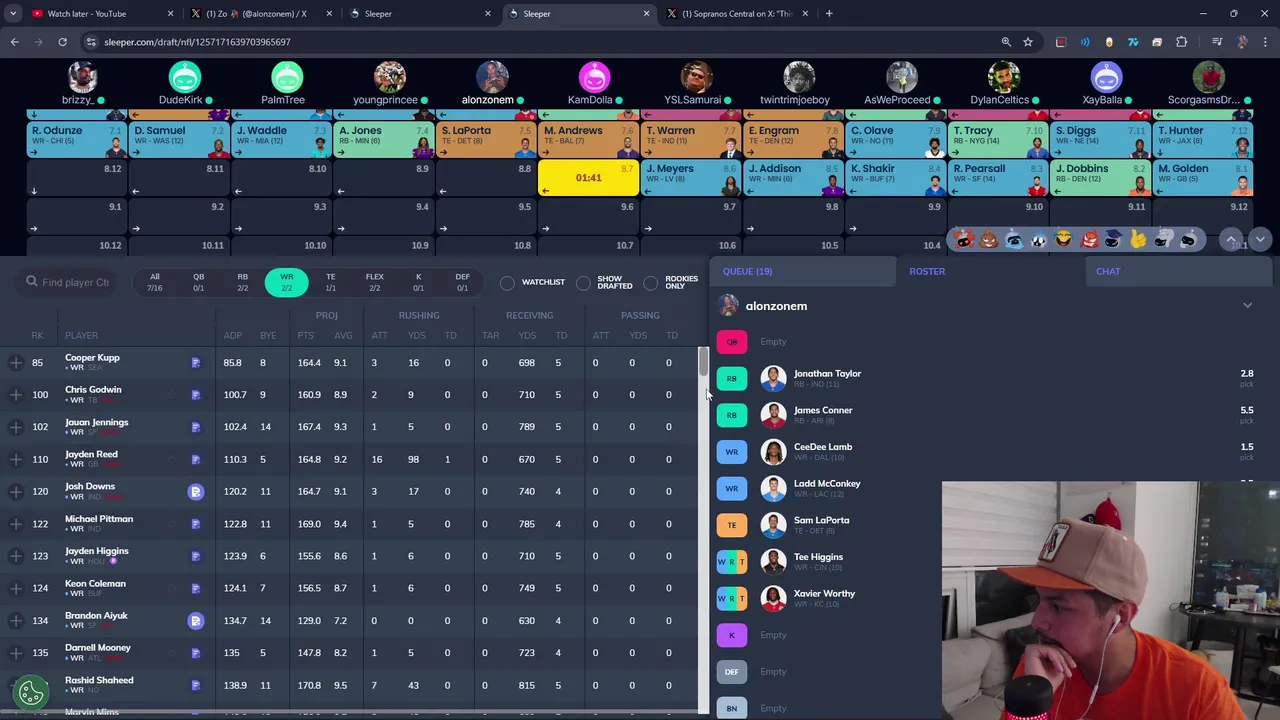Screen dimensions: 1280x720
Task: Send the thumbs up emoji reaction
Action: point(1138,239)
